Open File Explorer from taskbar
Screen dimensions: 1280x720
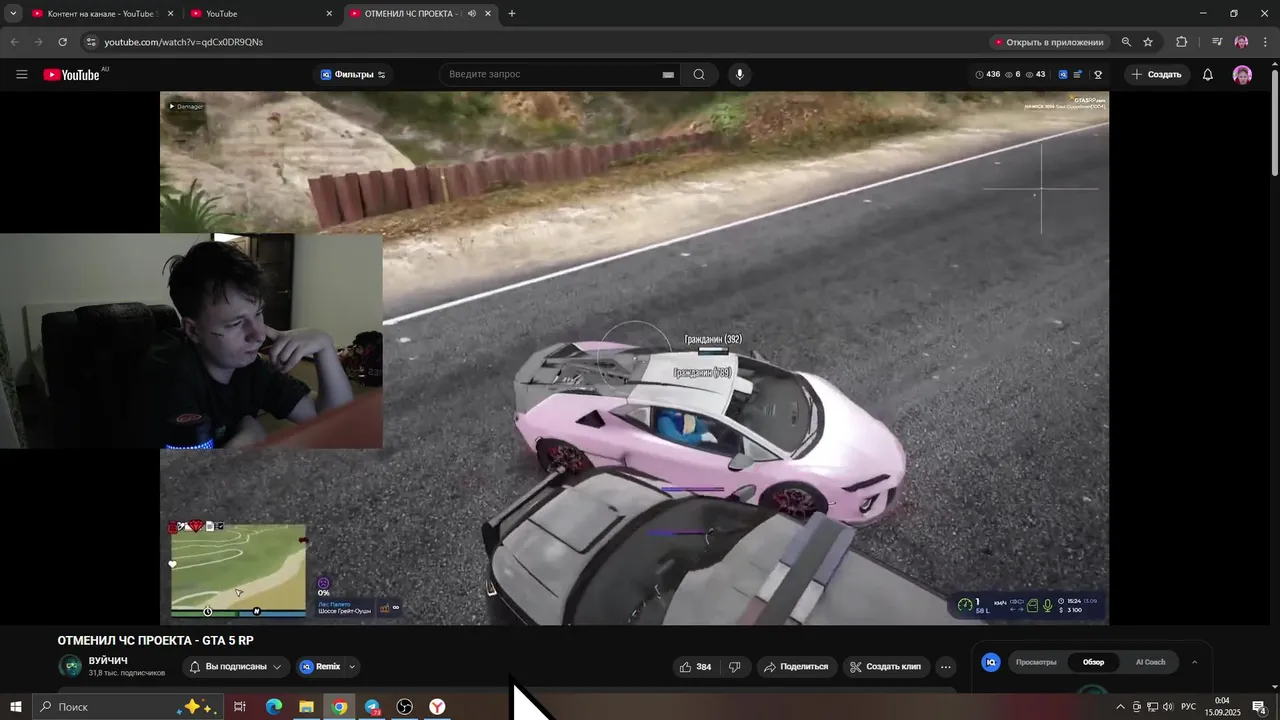(306, 707)
